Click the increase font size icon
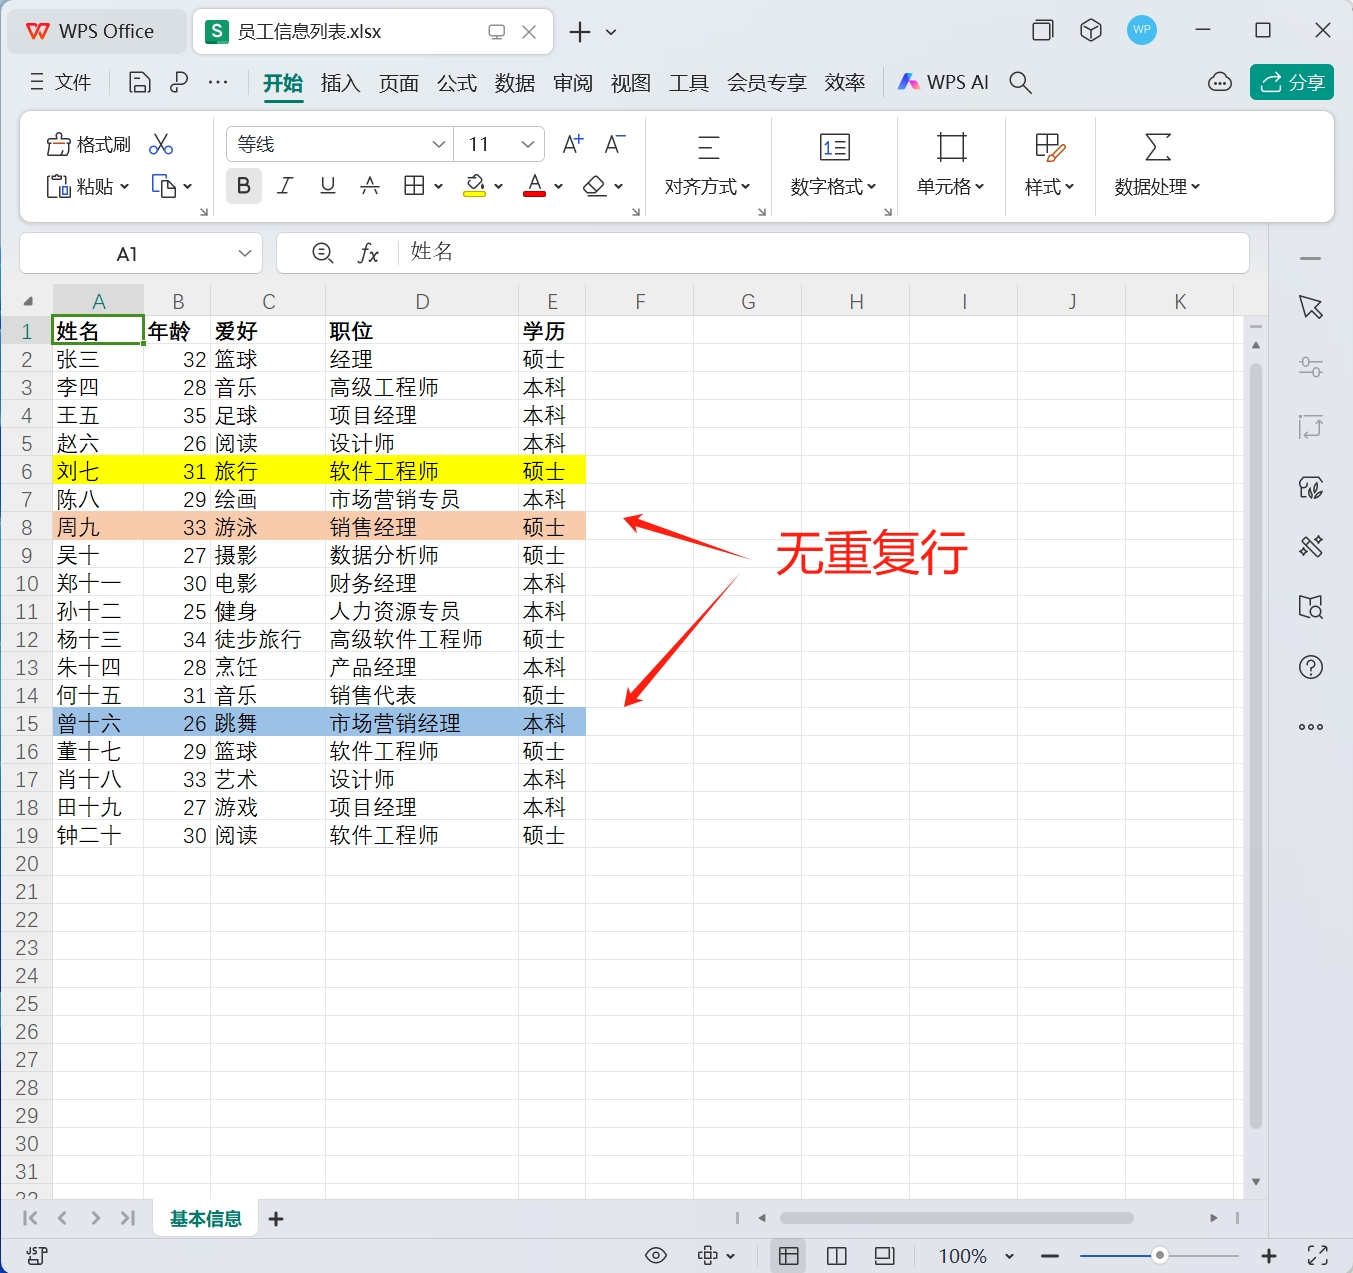Screen dimensions: 1353x1273 [572, 145]
